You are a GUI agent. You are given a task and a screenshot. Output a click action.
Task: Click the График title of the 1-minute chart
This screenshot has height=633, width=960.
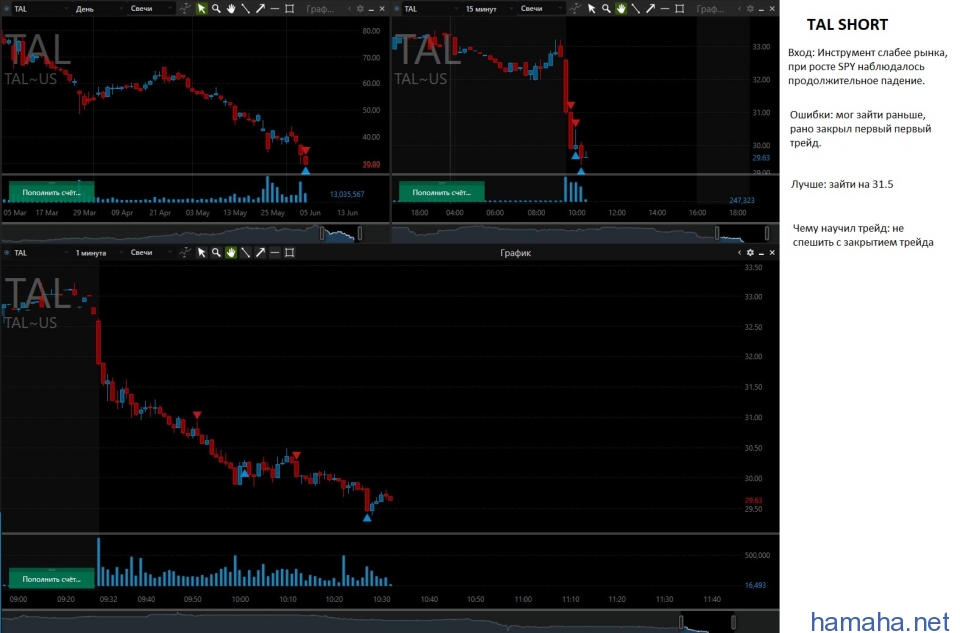pos(516,252)
